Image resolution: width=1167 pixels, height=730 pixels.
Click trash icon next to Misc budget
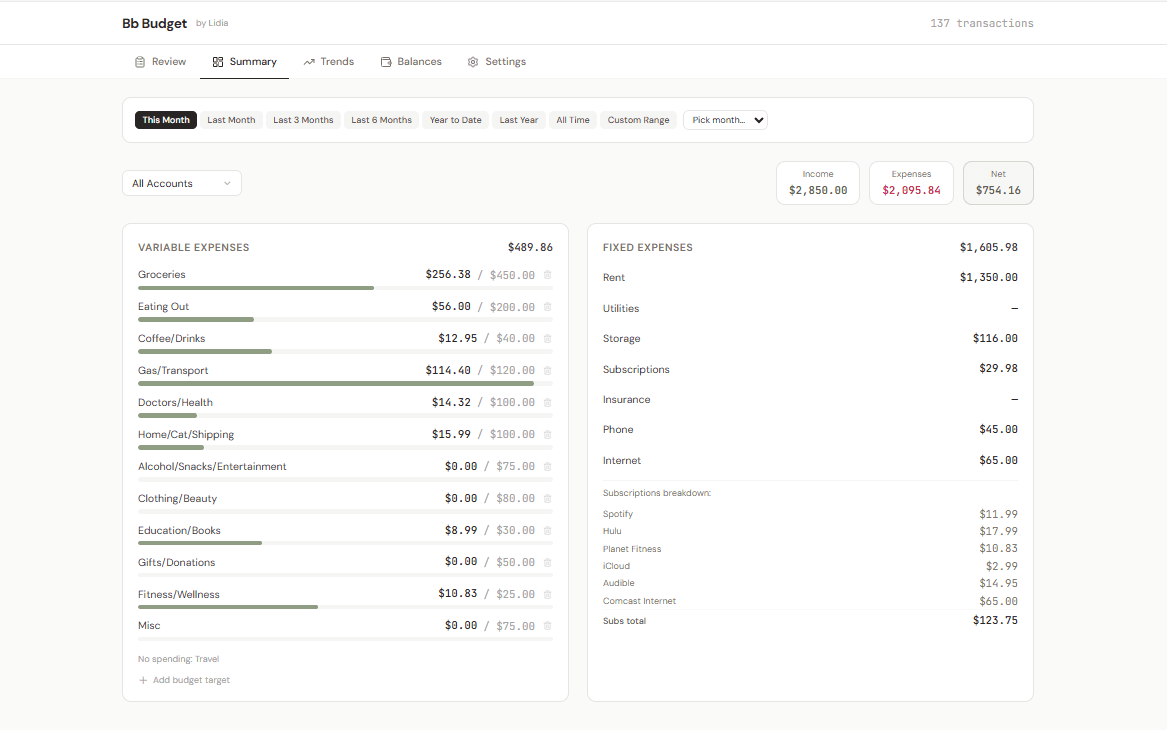point(547,626)
